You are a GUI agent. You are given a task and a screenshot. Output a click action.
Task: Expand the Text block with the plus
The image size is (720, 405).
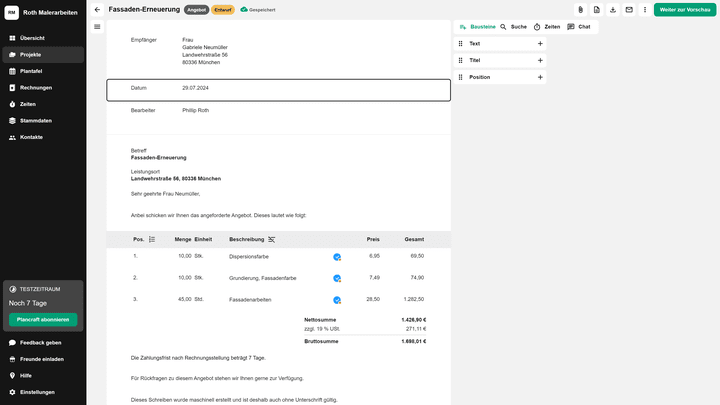[540, 44]
